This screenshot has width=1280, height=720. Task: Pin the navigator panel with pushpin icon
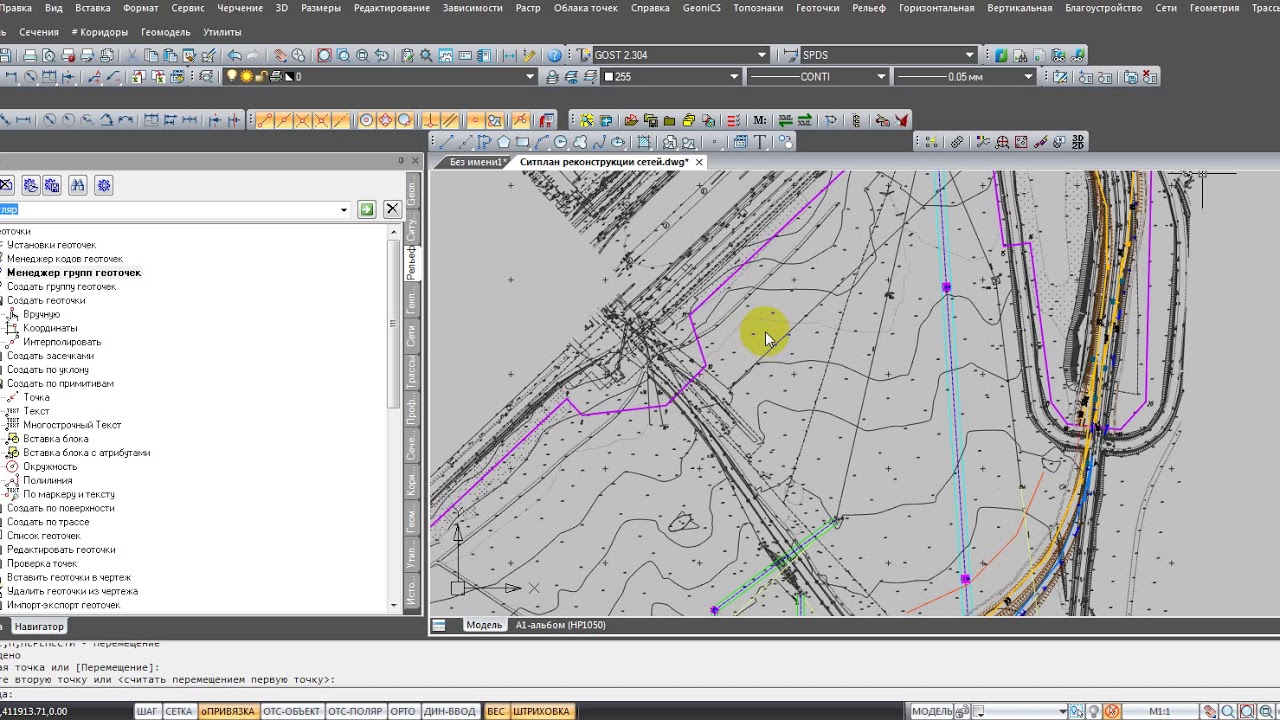click(401, 160)
